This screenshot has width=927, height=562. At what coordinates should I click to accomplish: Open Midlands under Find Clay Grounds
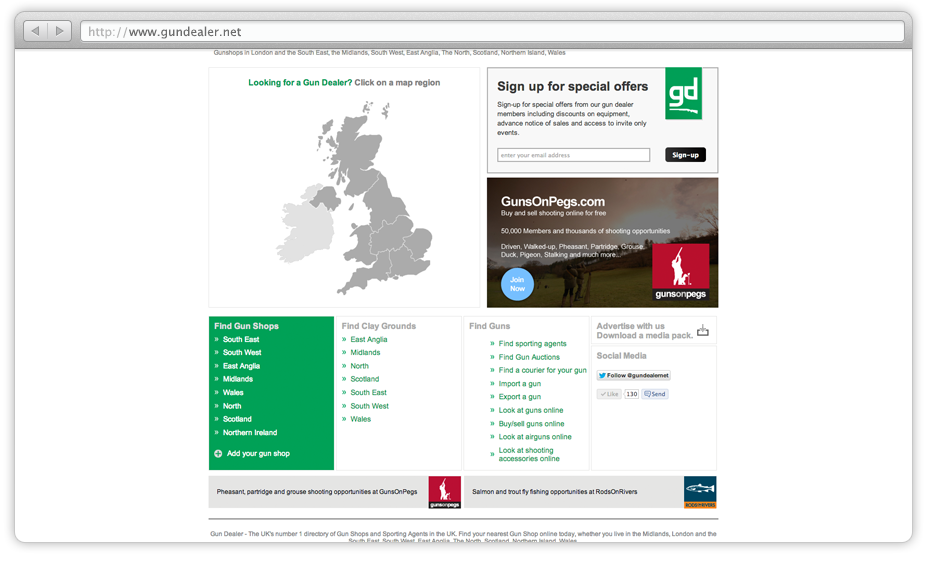(365, 352)
